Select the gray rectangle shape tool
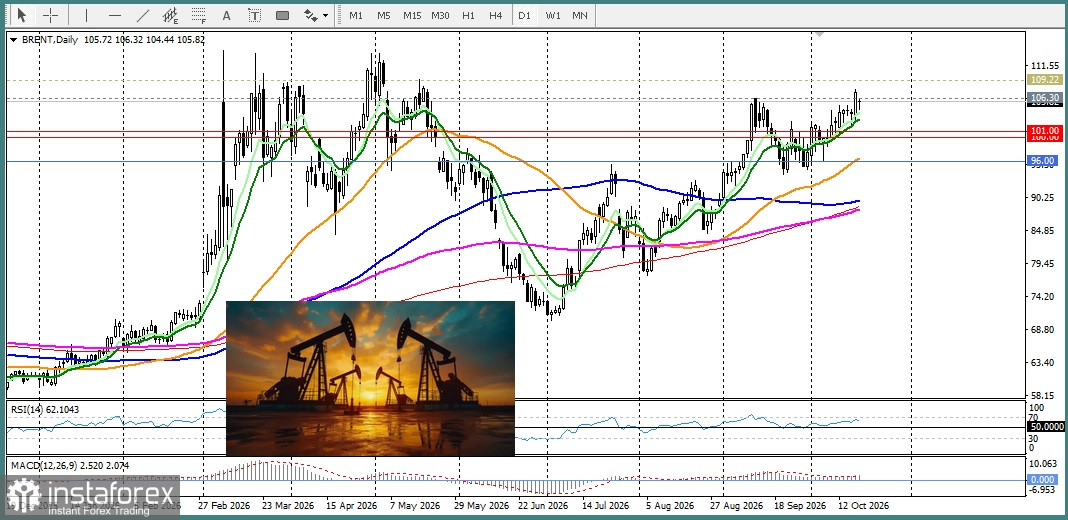1068x520 pixels. point(283,15)
